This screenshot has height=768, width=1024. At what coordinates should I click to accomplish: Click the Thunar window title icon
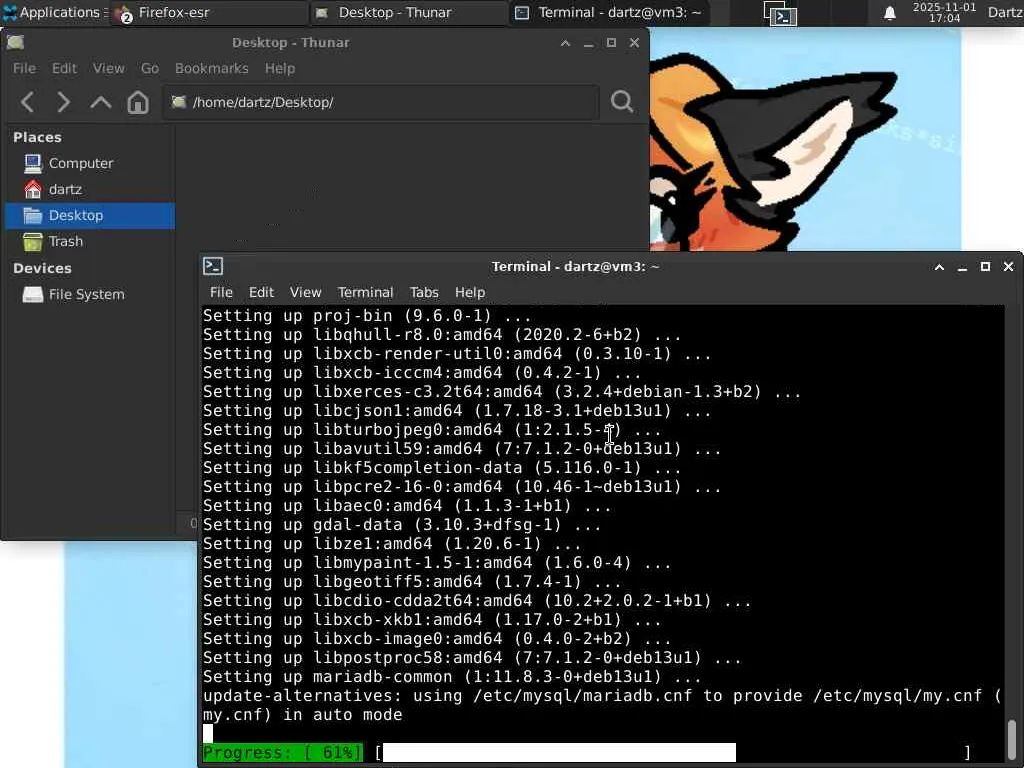tap(16, 42)
